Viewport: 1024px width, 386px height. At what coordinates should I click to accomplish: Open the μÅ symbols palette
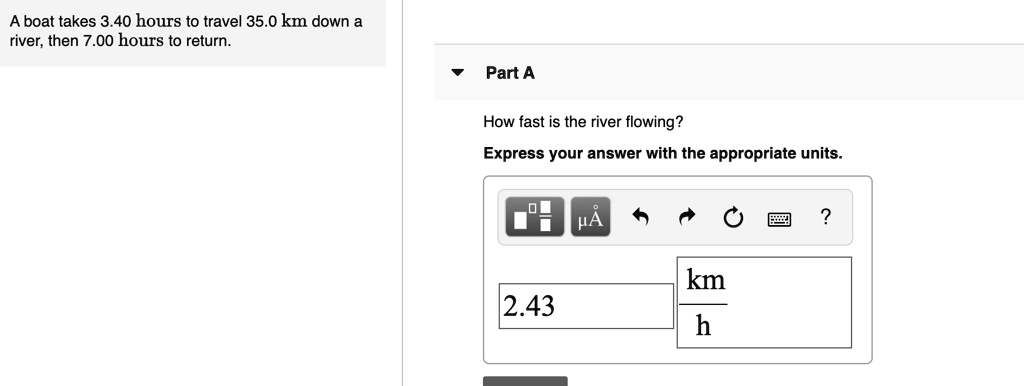tap(590, 216)
